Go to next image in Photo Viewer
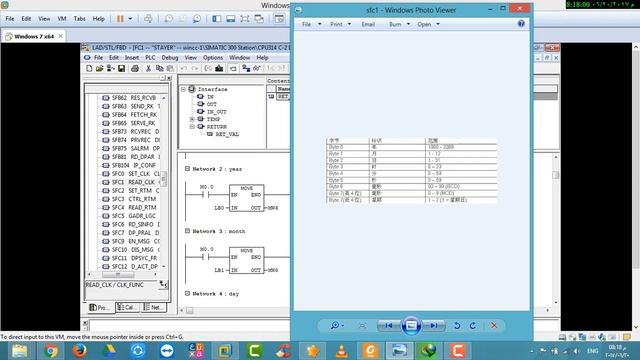640x360 pixels. click(x=433, y=325)
